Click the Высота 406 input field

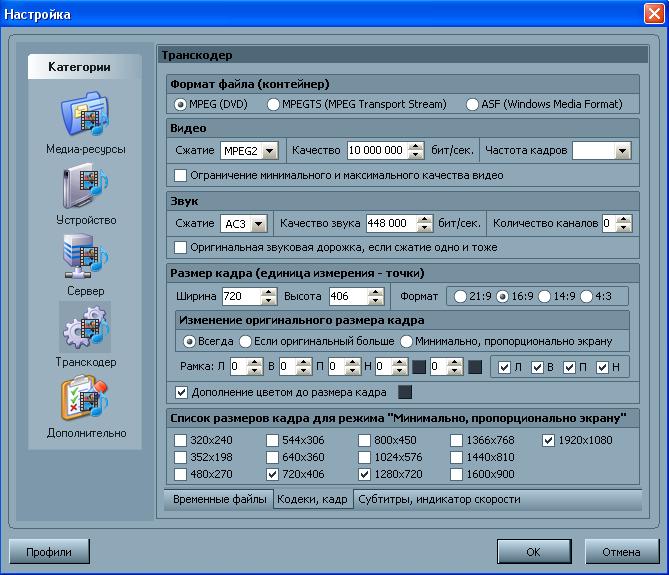348,296
